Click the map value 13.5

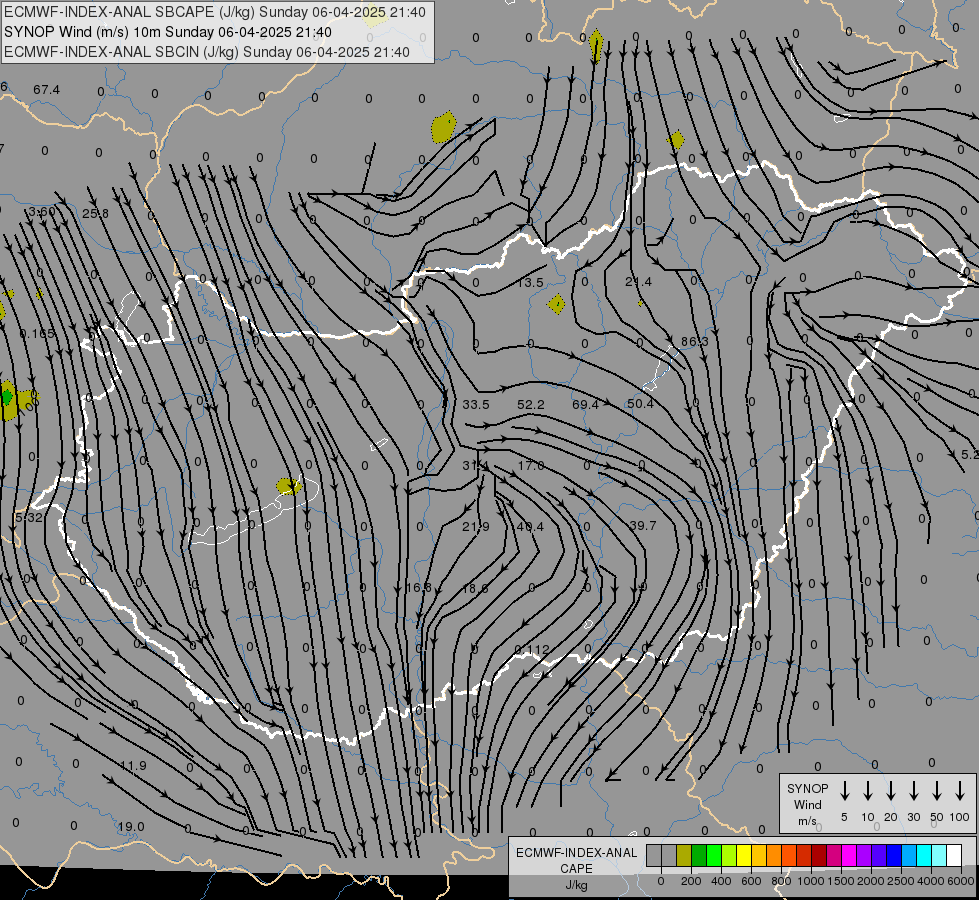530,283
